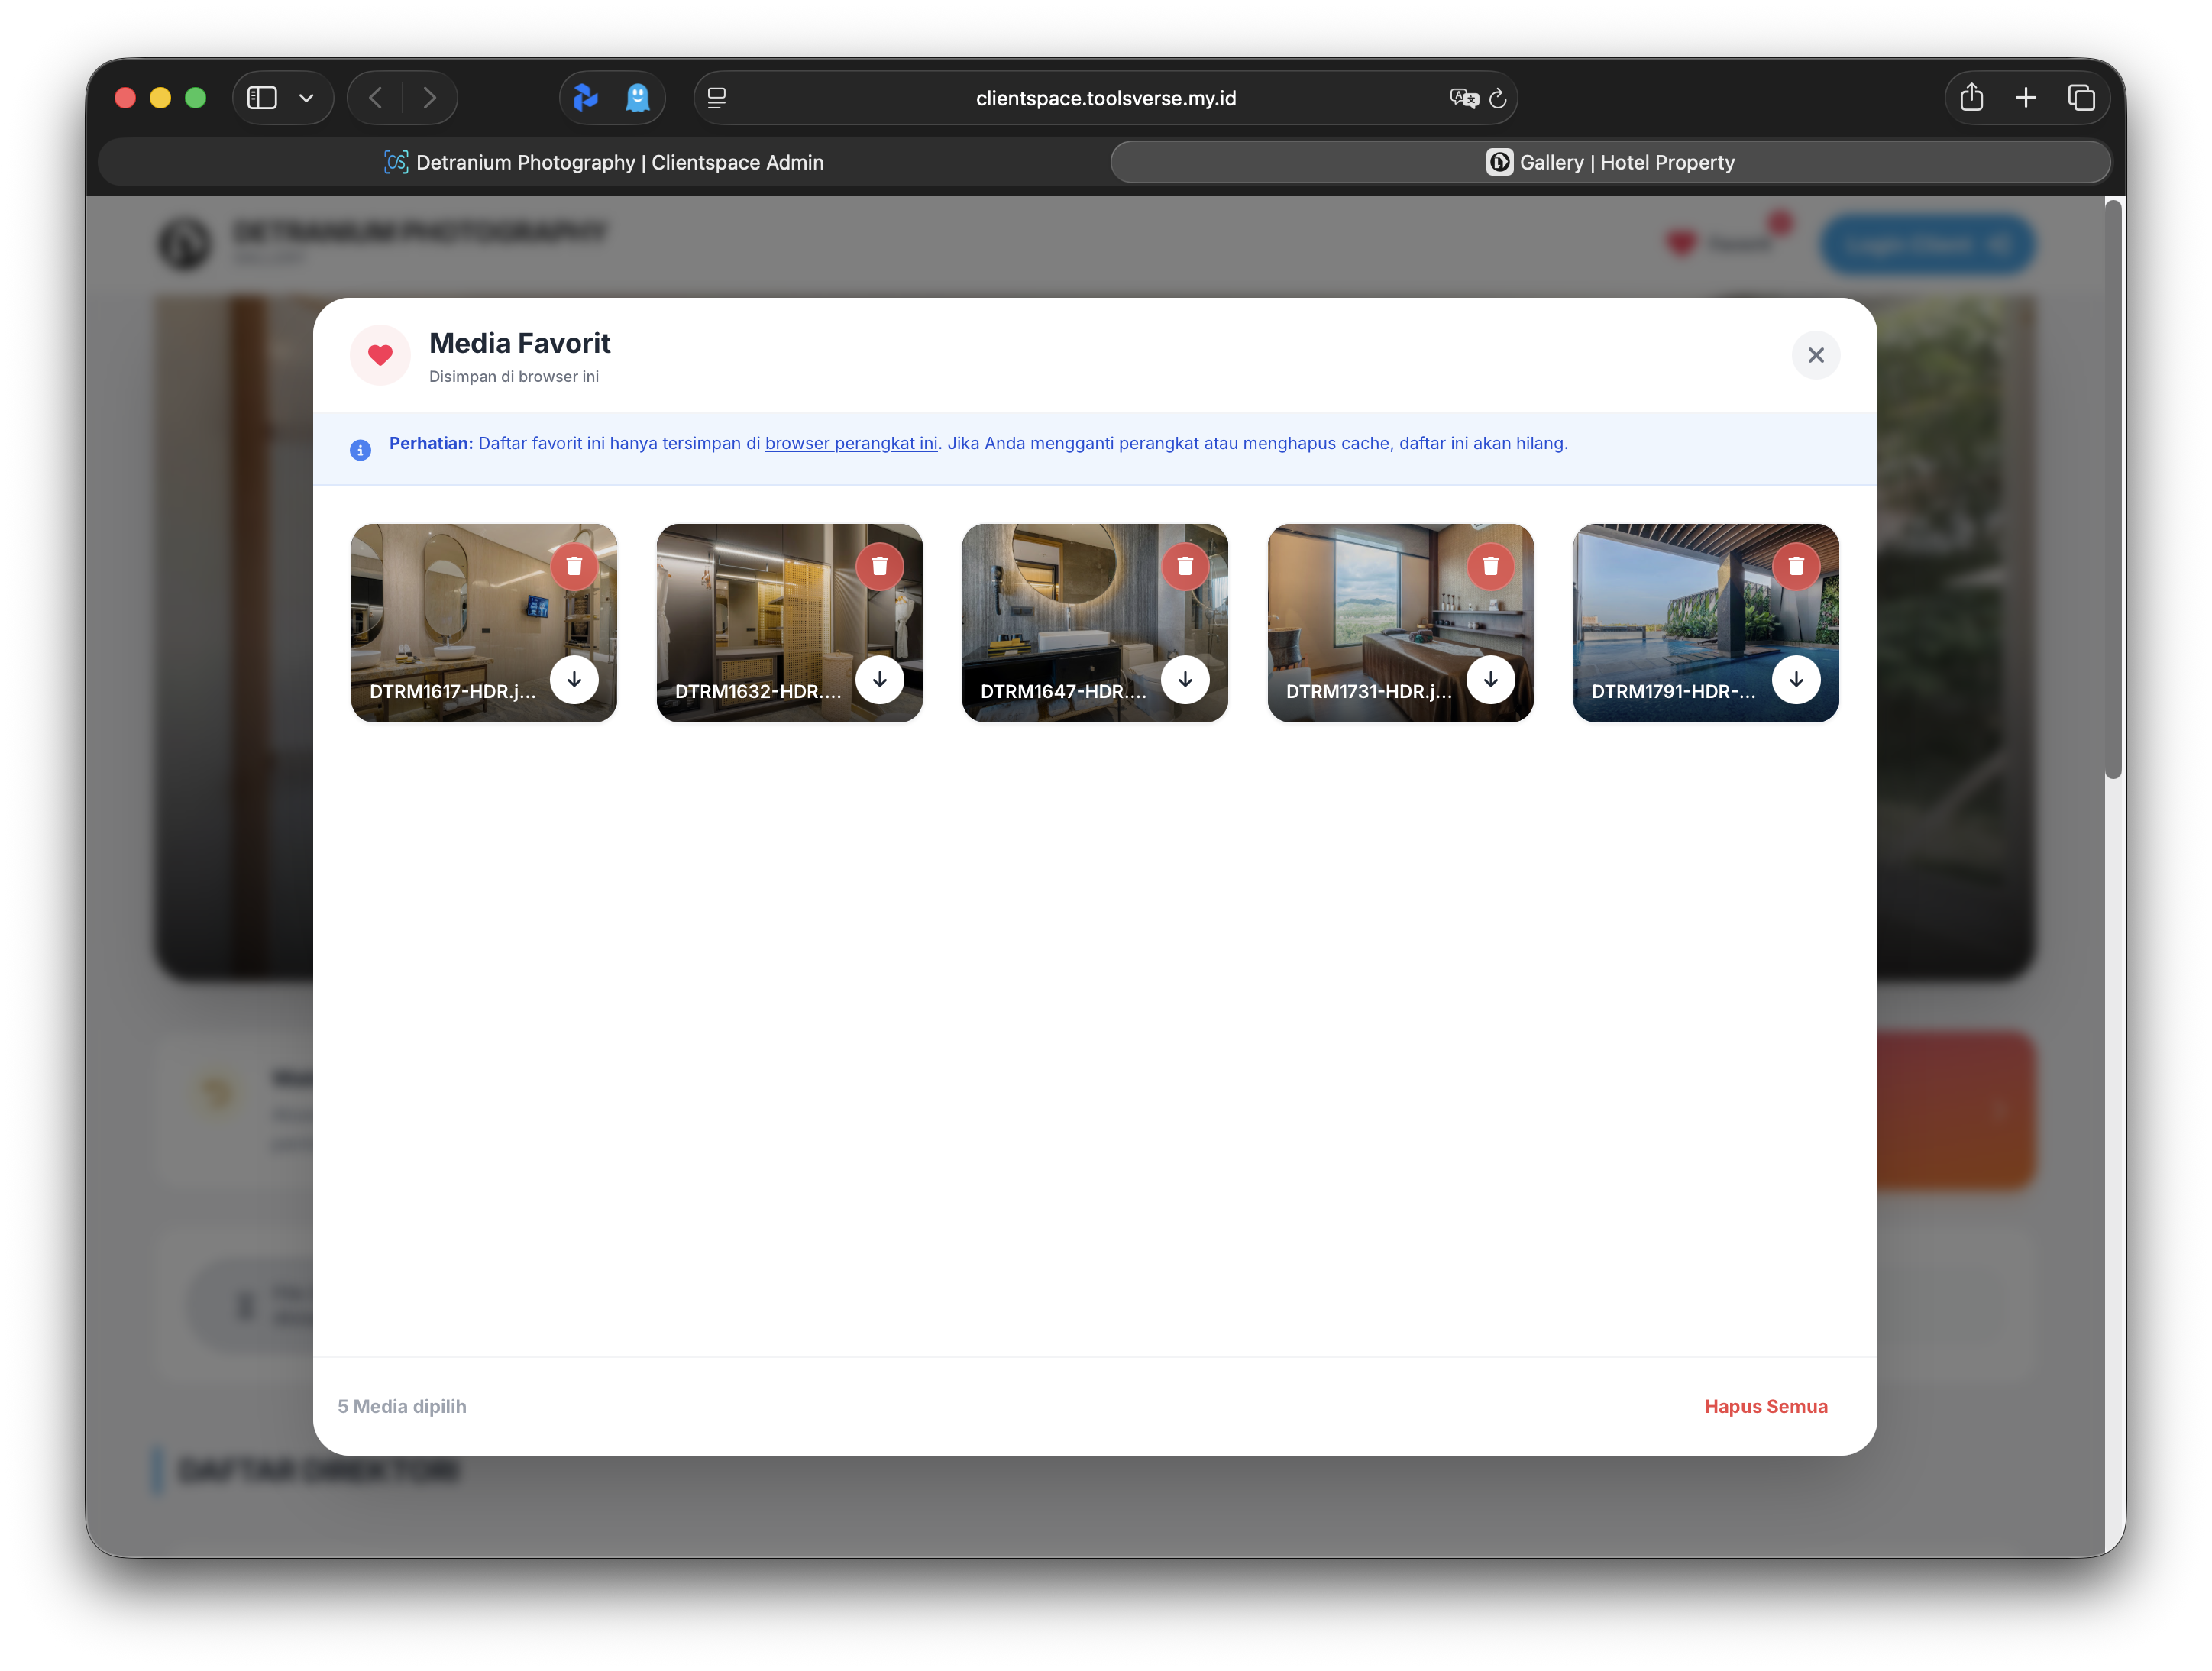Screen dimensions: 2212x1671
Task: Click Hapus Semua to clear all favorites
Action: pyautogui.click(x=1765, y=1406)
